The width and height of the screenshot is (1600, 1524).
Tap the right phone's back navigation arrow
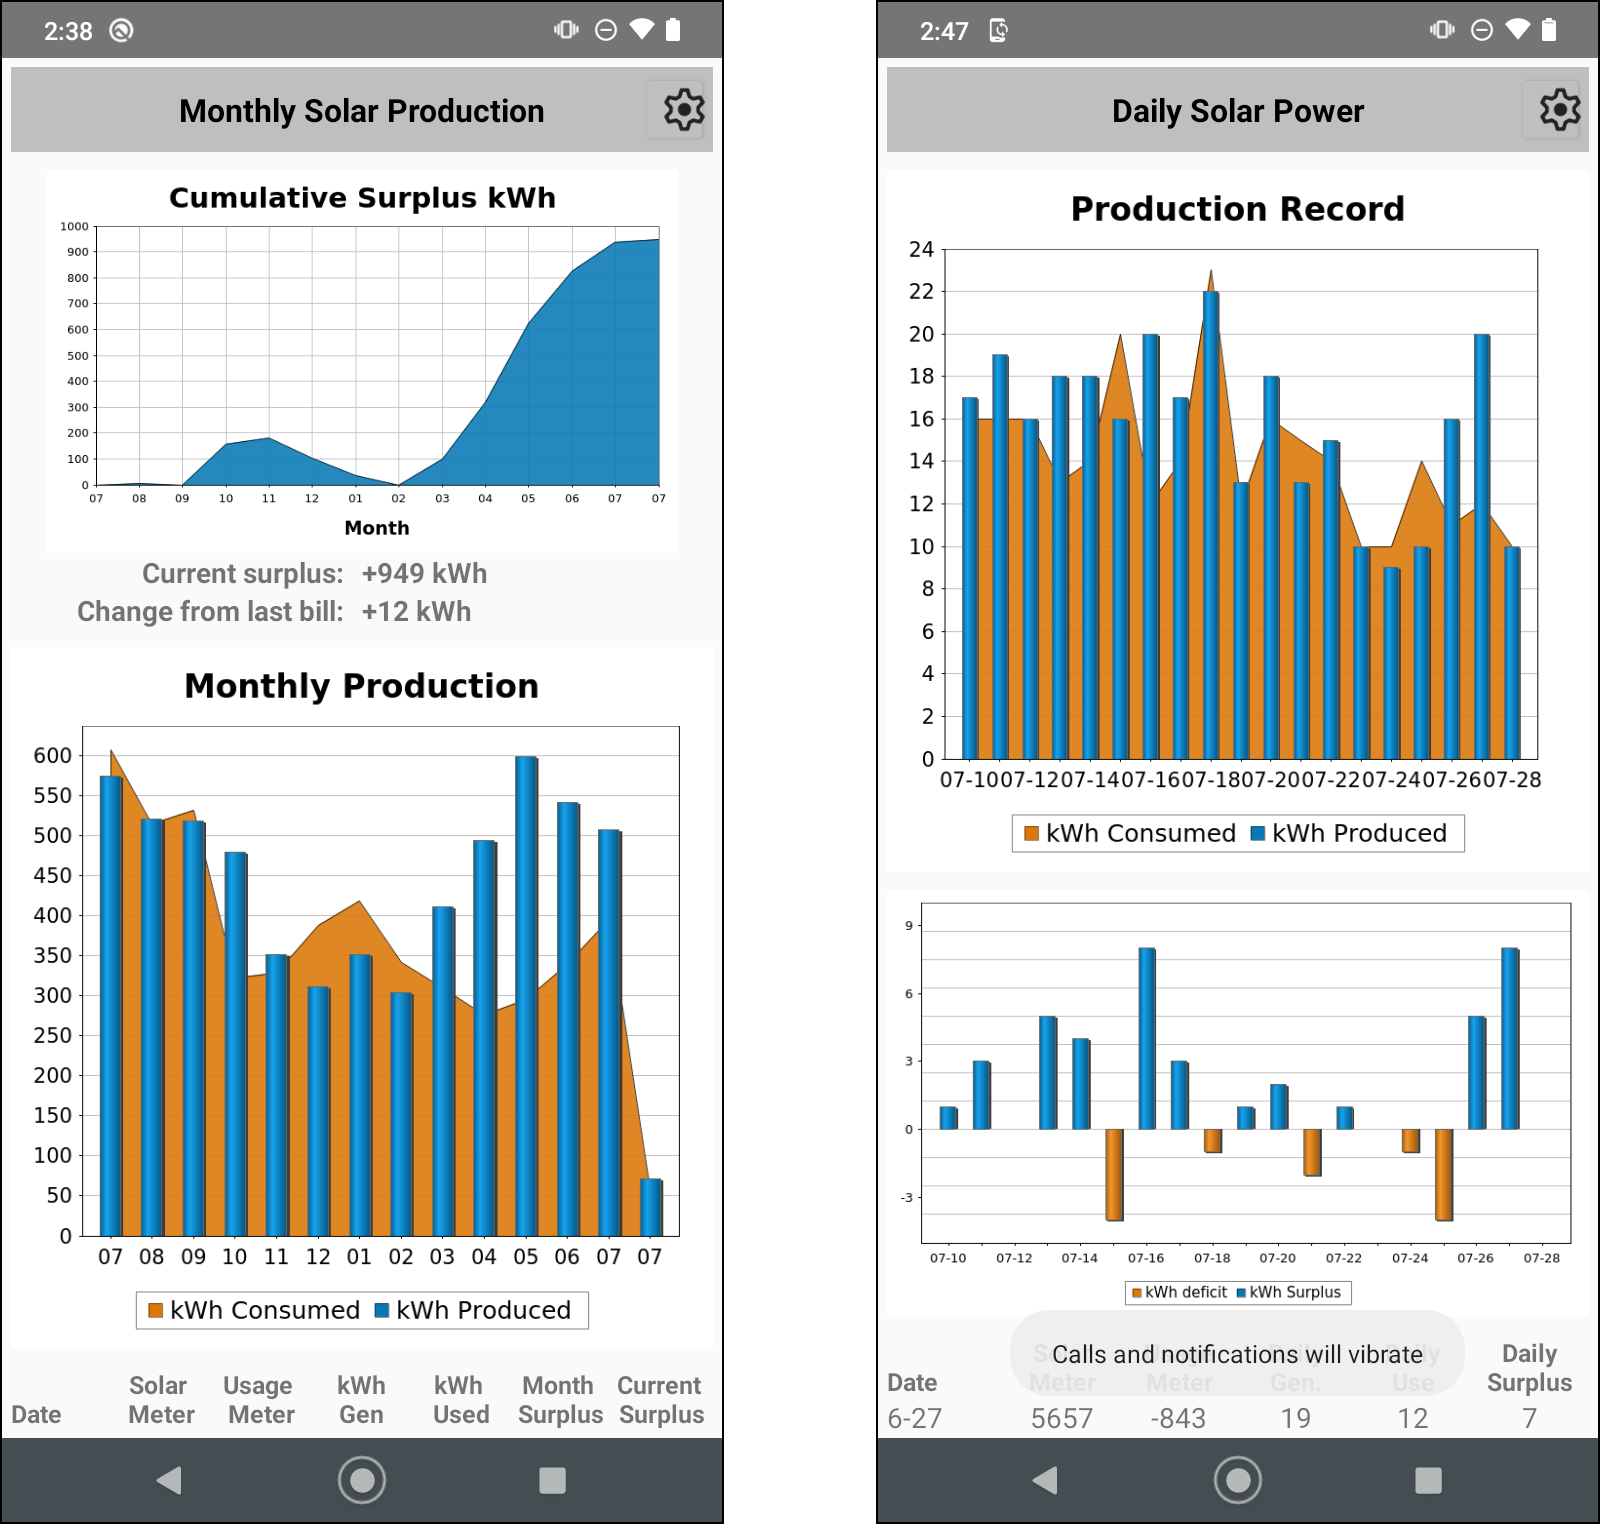coord(1045,1480)
